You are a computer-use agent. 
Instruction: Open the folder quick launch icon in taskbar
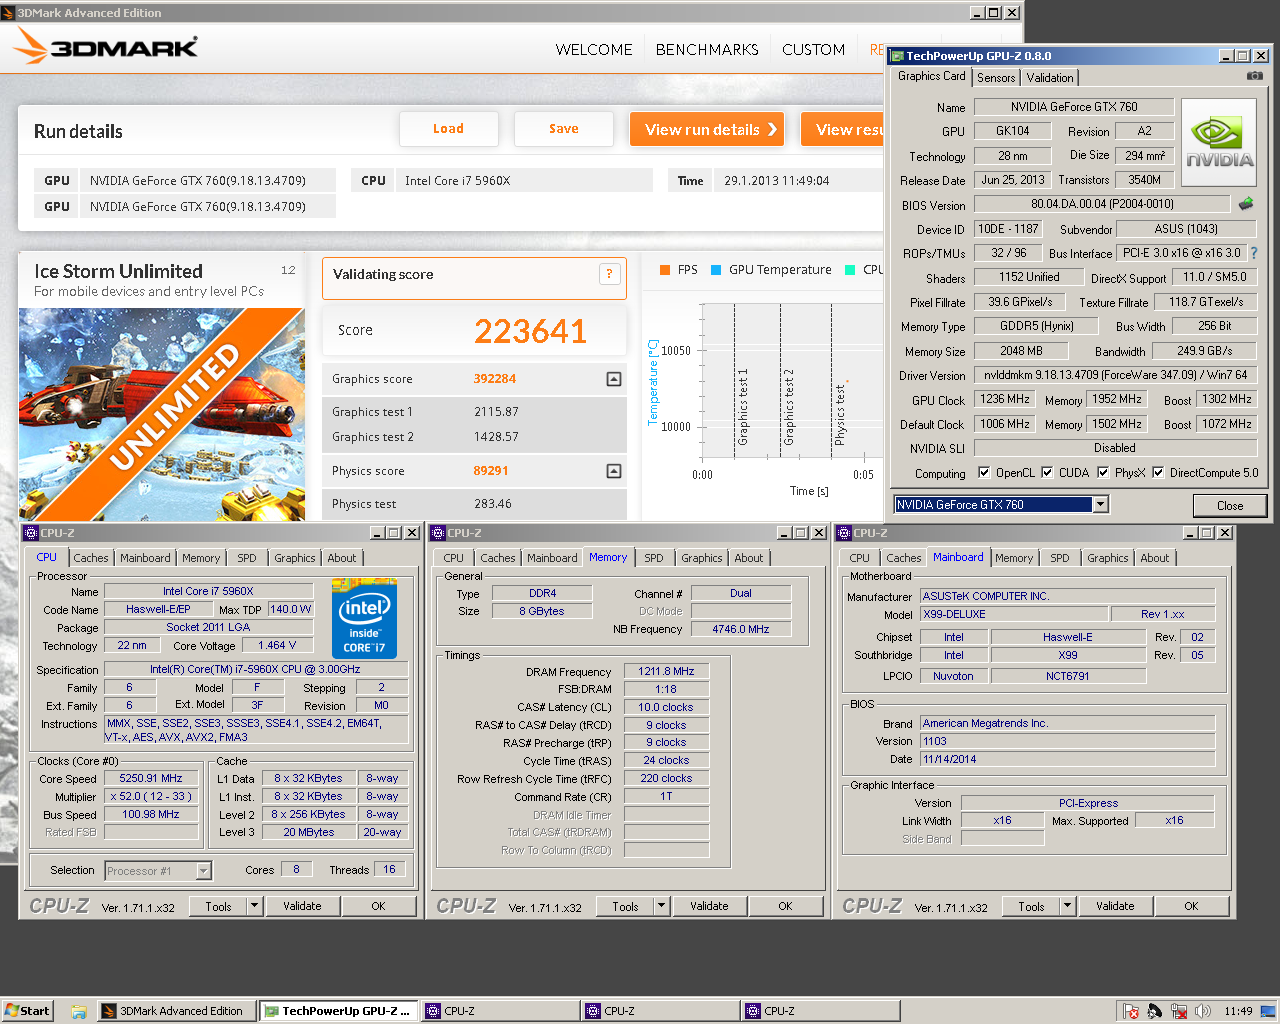pyautogui.click(x=78, y=1011)
